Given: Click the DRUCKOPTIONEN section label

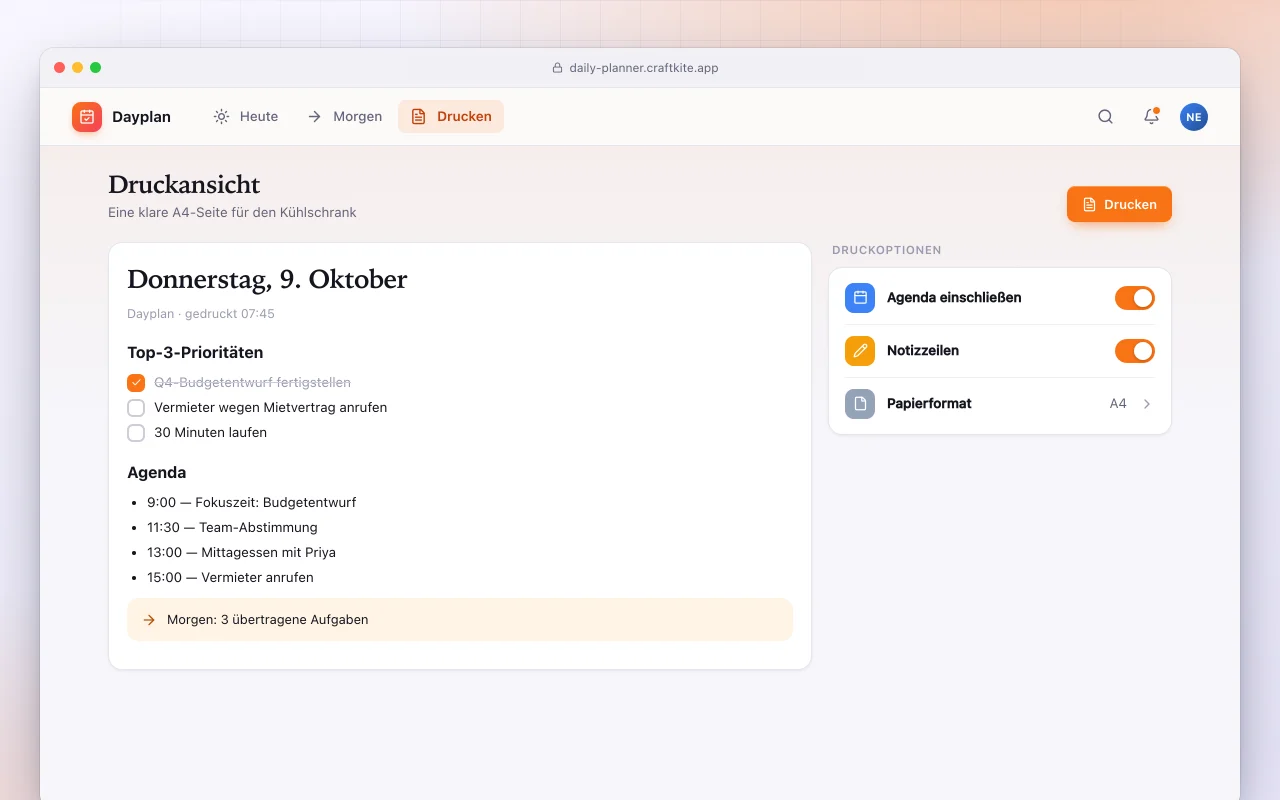Looking at the screenshot, I should pyautogui.click(x=887, y=250).
